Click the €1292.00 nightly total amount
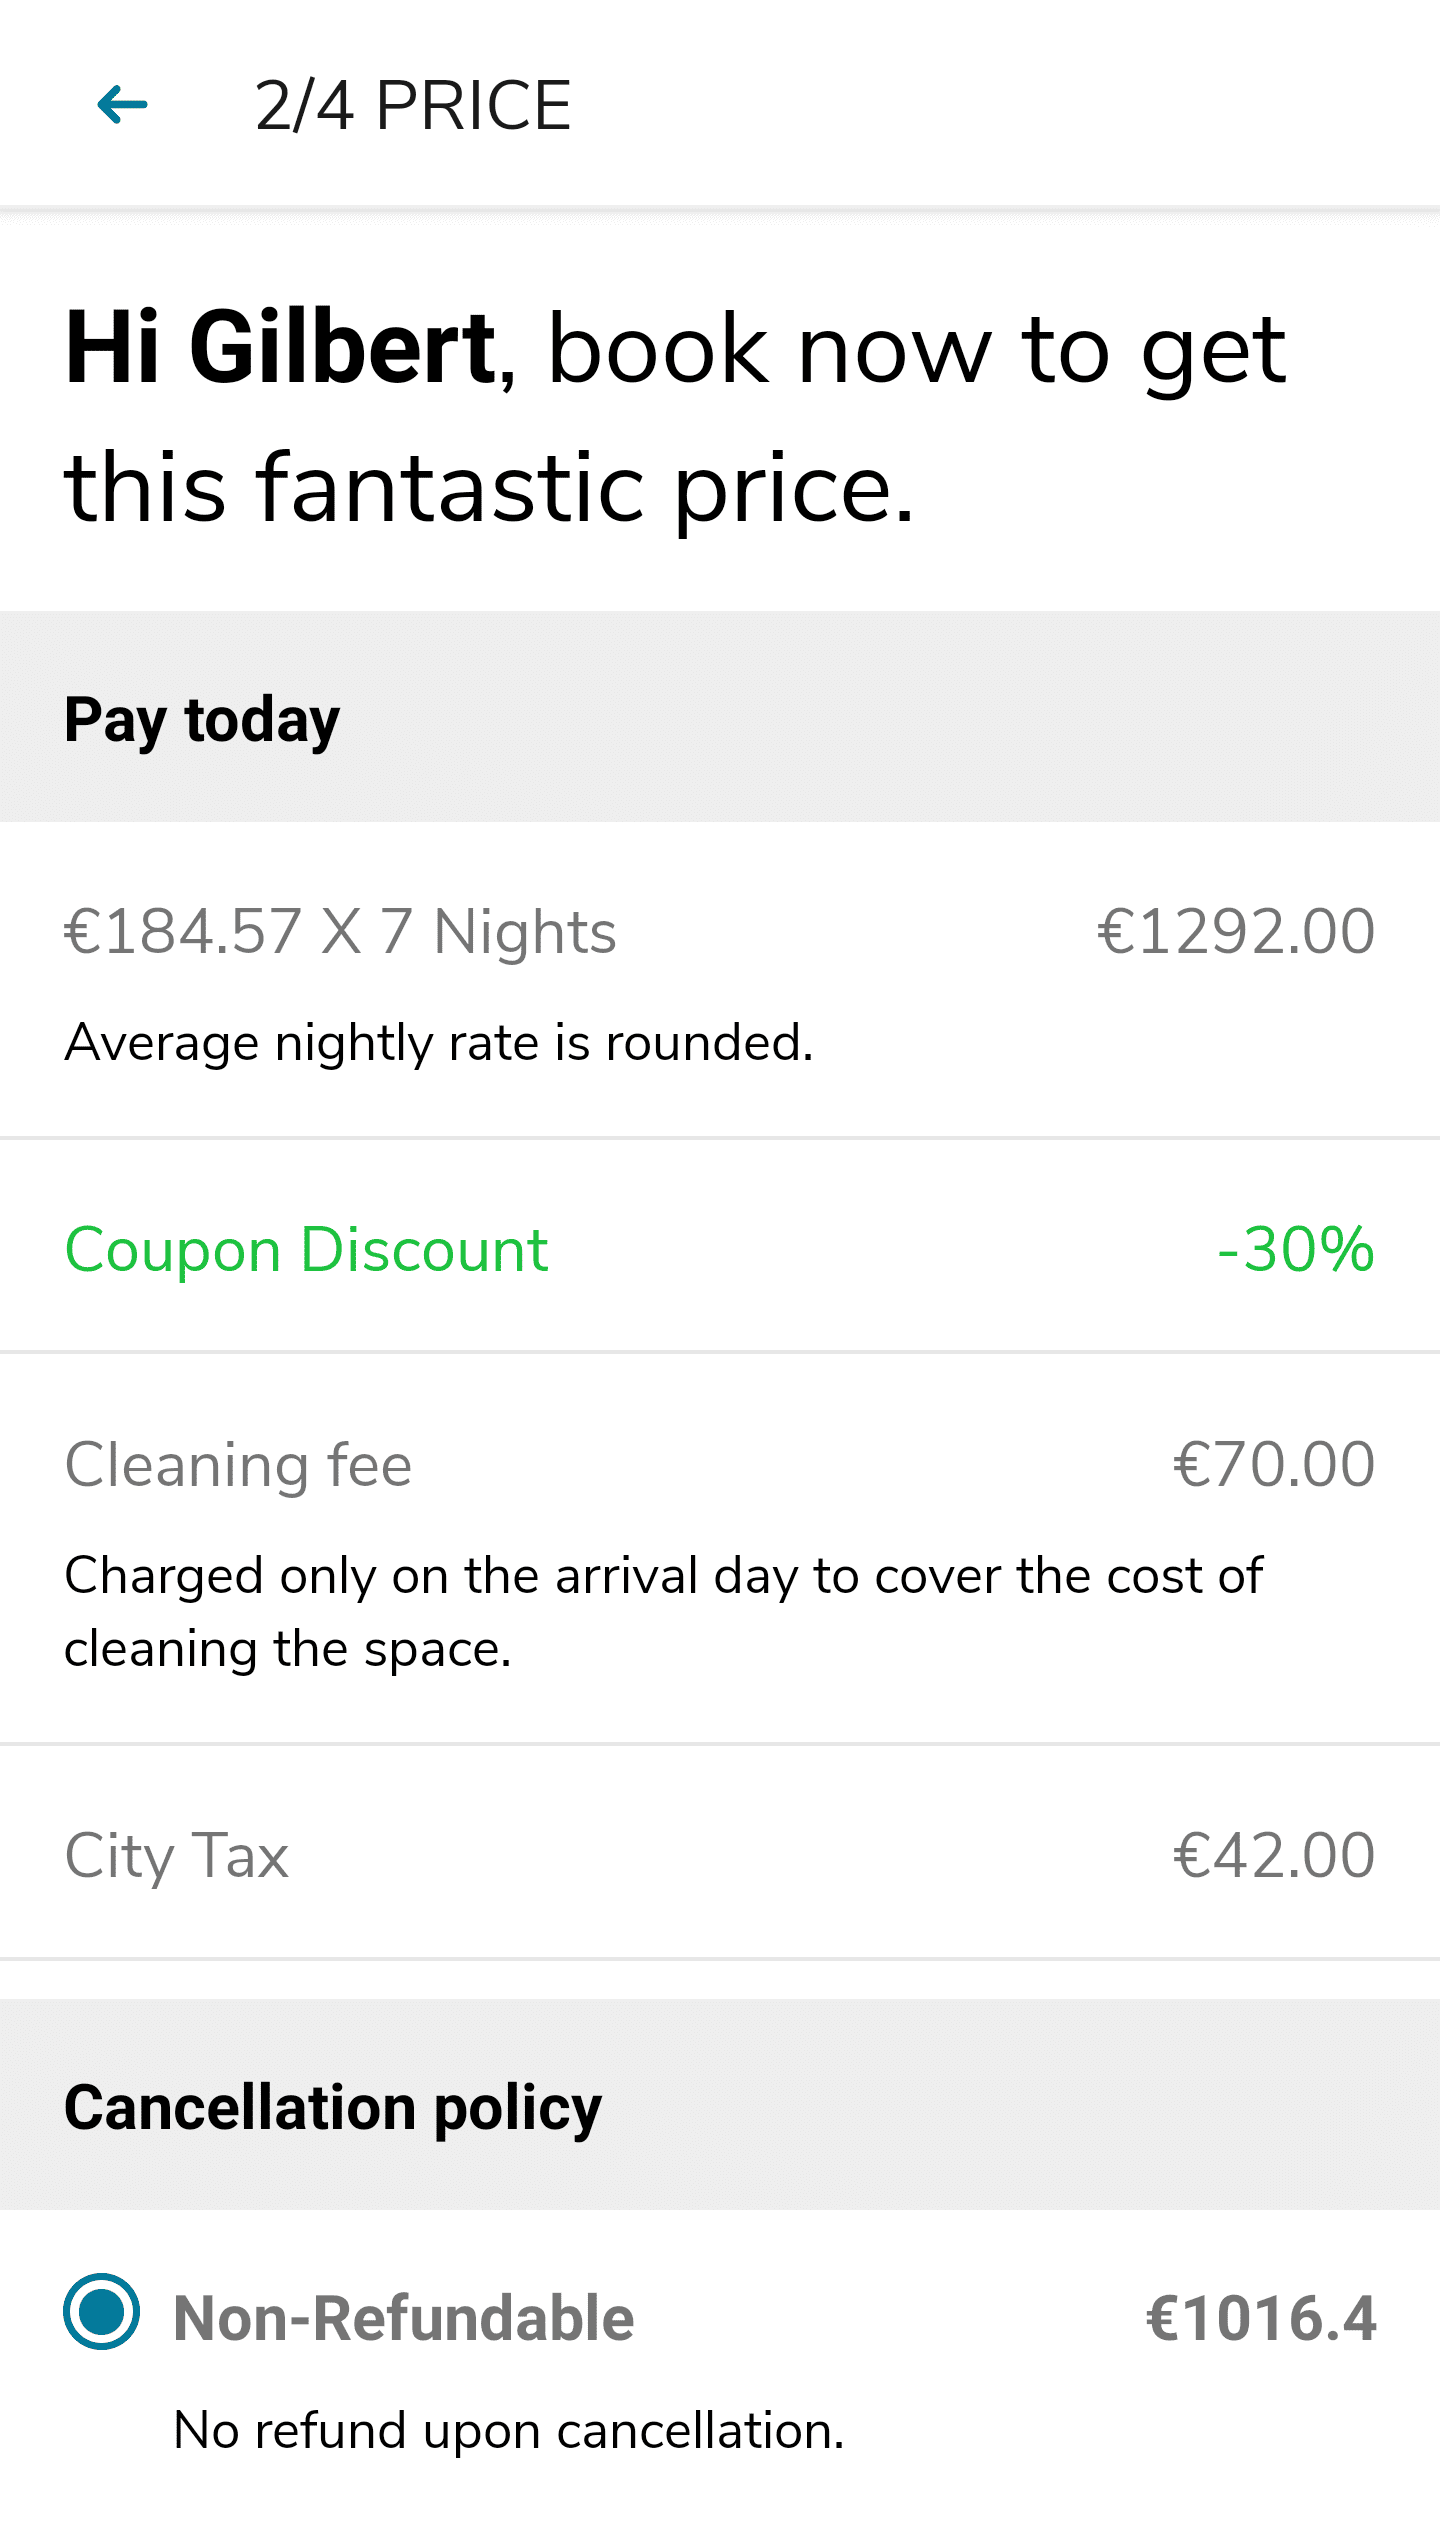 point(1236,931)
